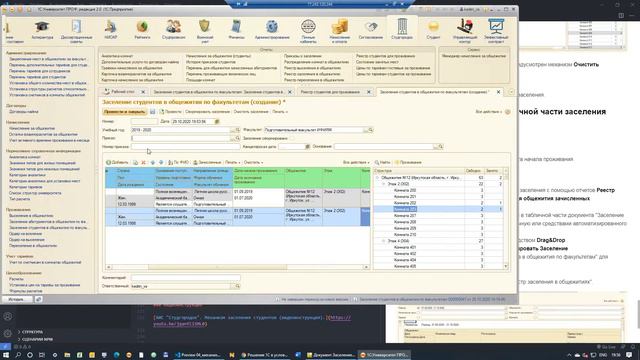Screen dimensions: 640x360
Task: Open the Воинский учет section
Action: (204, 31)
